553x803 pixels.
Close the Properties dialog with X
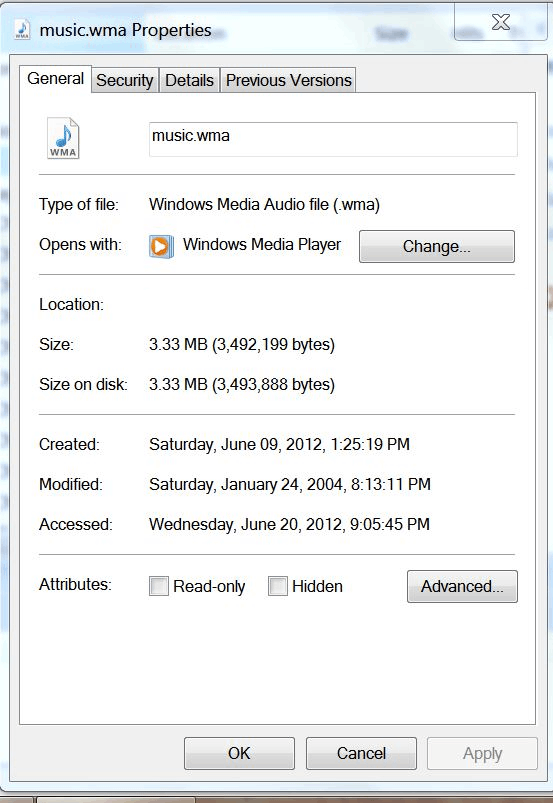point(500,22)
